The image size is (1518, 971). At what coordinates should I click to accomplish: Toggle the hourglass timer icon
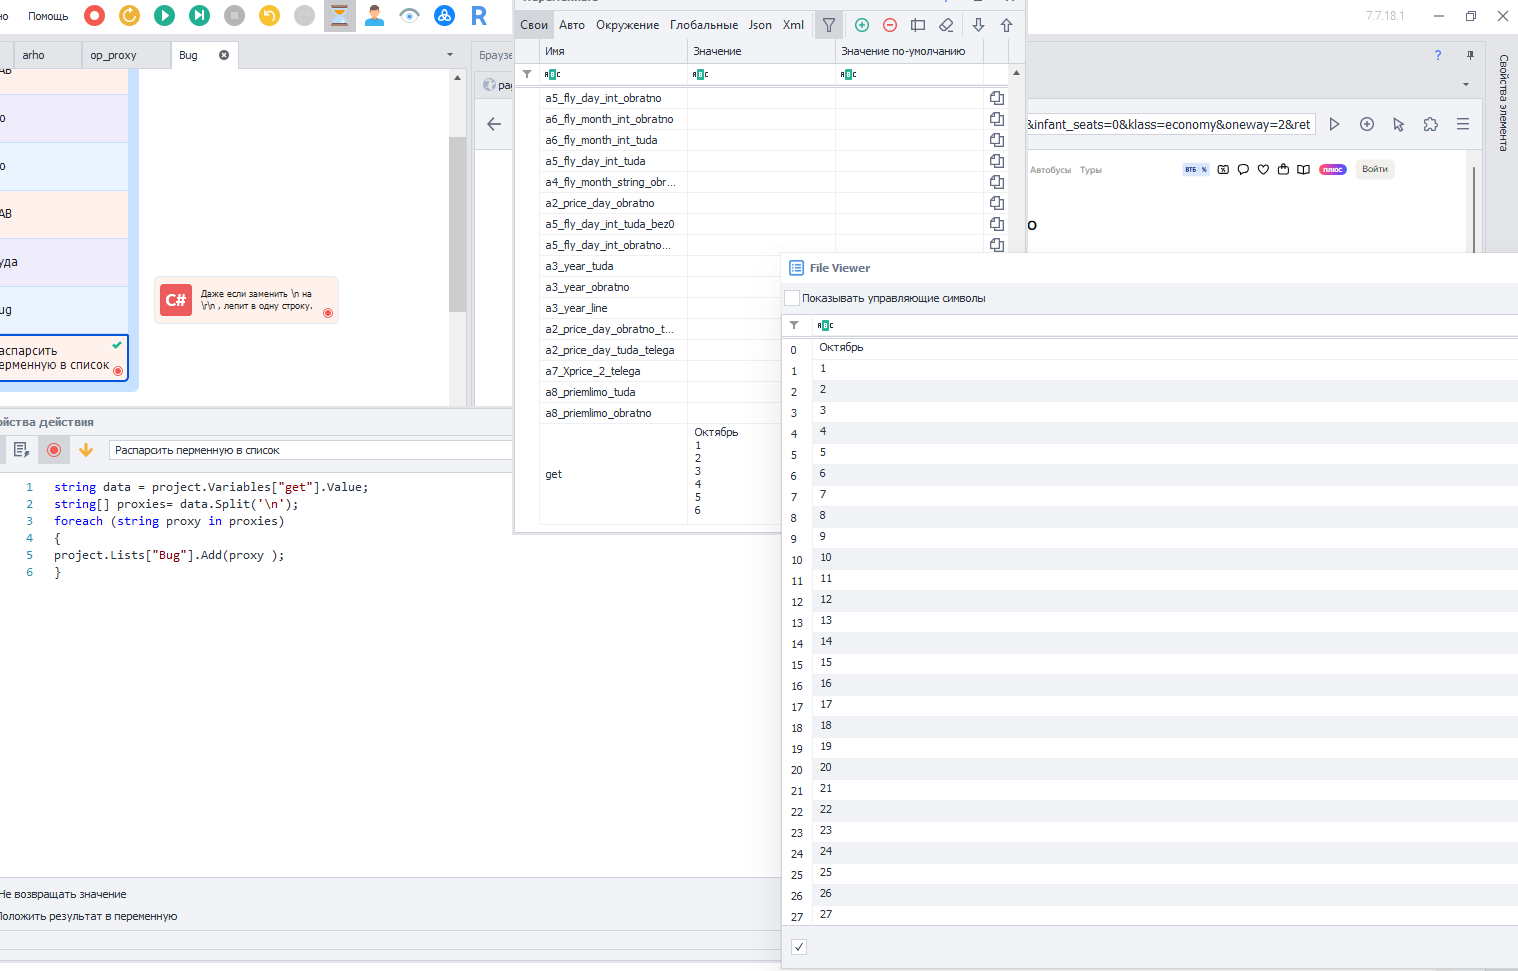coord(340,15)
